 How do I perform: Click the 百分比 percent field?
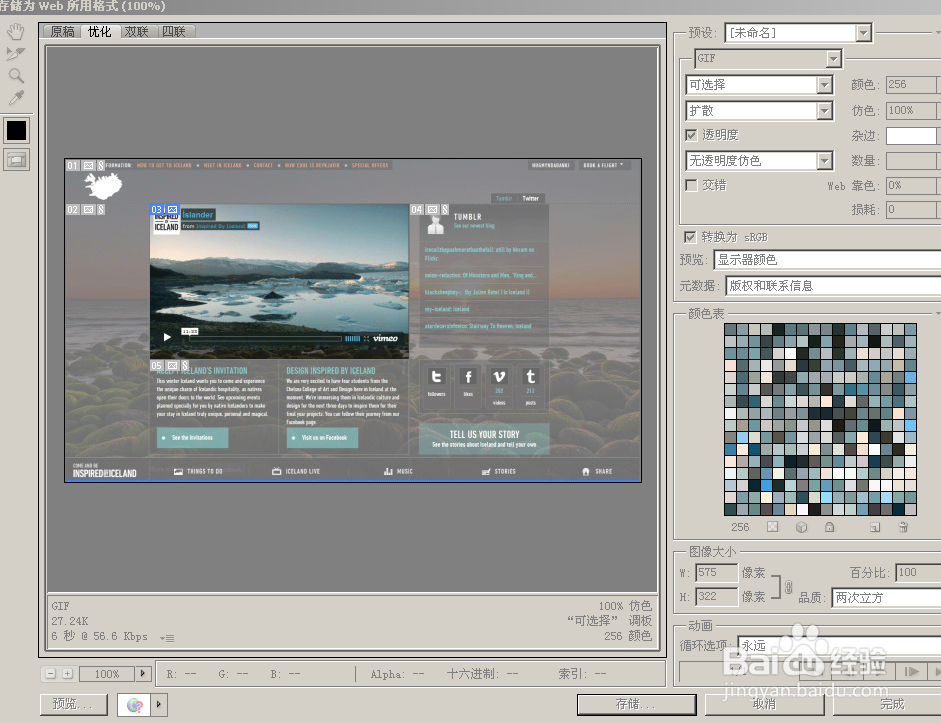click(918, 572)
